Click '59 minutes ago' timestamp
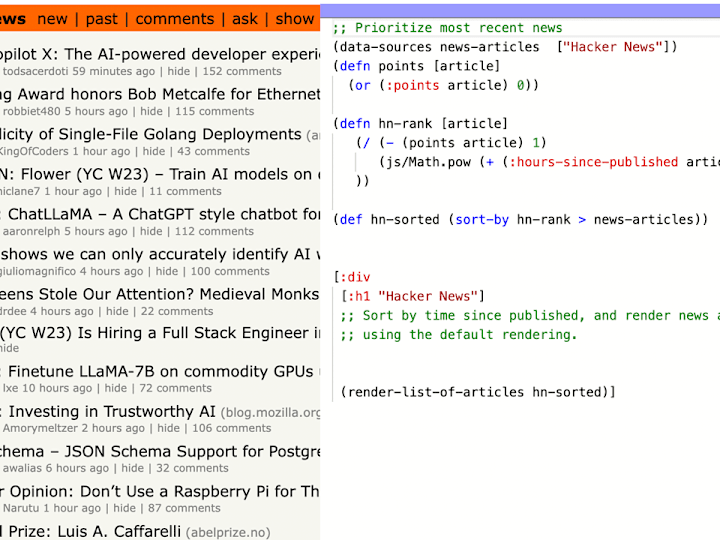720x540 pixels. tap(113, 71)
